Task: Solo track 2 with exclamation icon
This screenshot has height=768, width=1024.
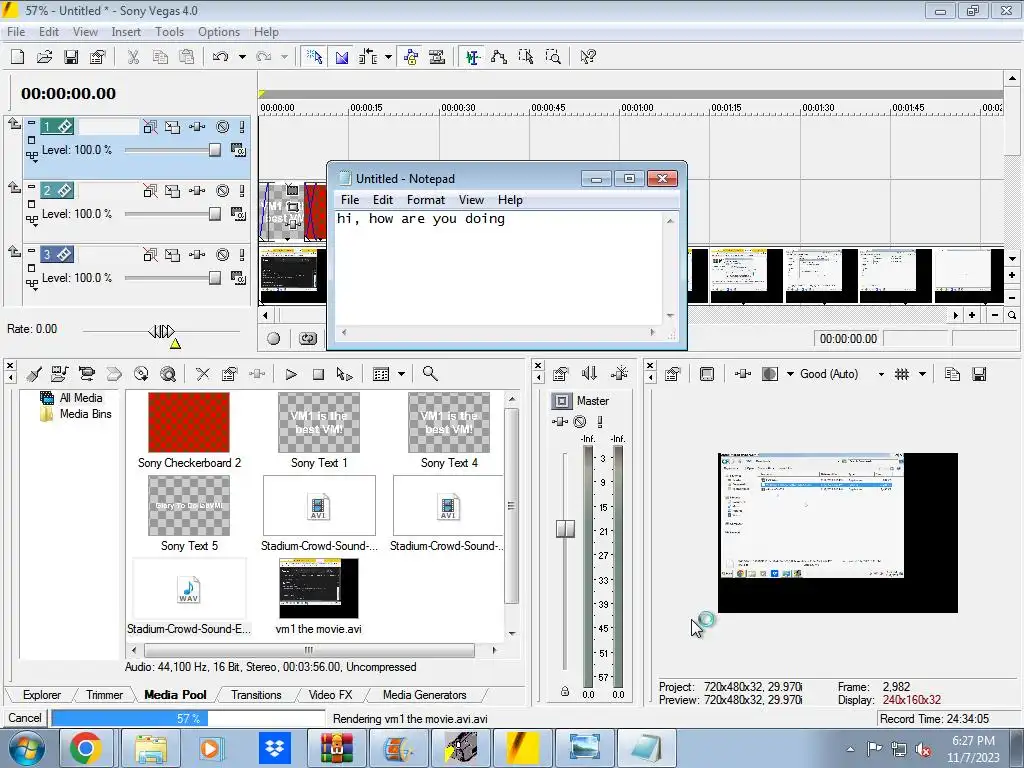Action: 242,191
